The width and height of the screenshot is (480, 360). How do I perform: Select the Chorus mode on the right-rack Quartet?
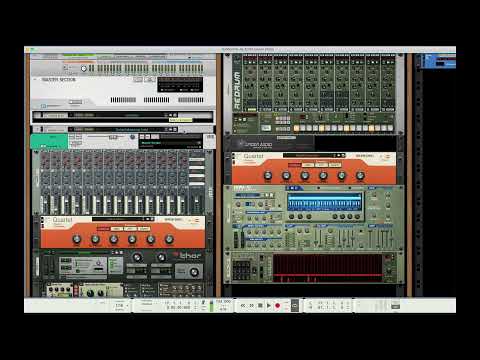point(294,165)
